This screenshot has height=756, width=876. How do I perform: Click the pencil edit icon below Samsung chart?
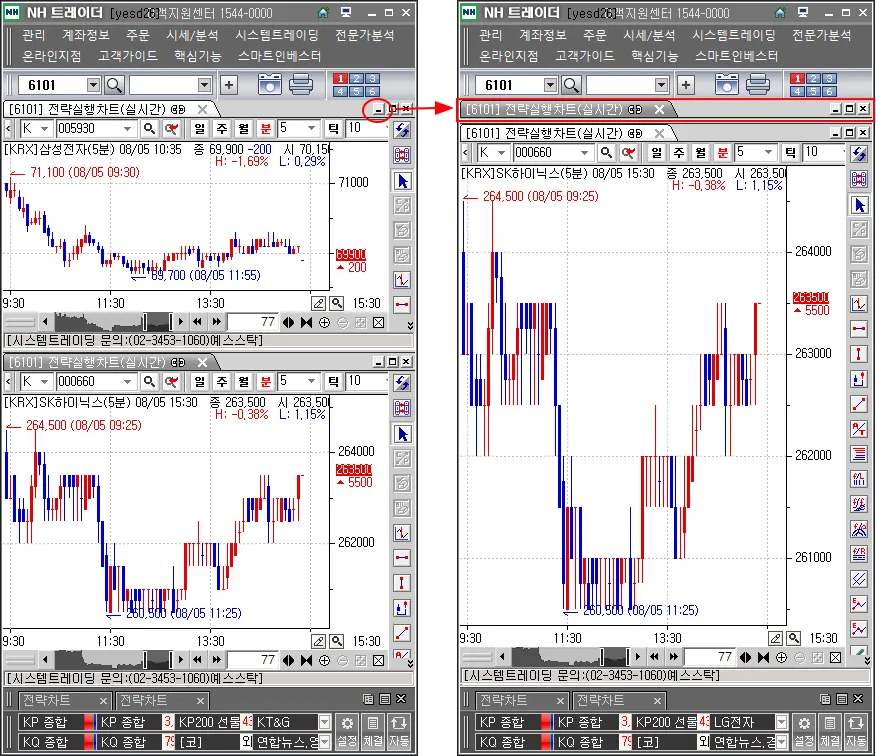[318, 303]
